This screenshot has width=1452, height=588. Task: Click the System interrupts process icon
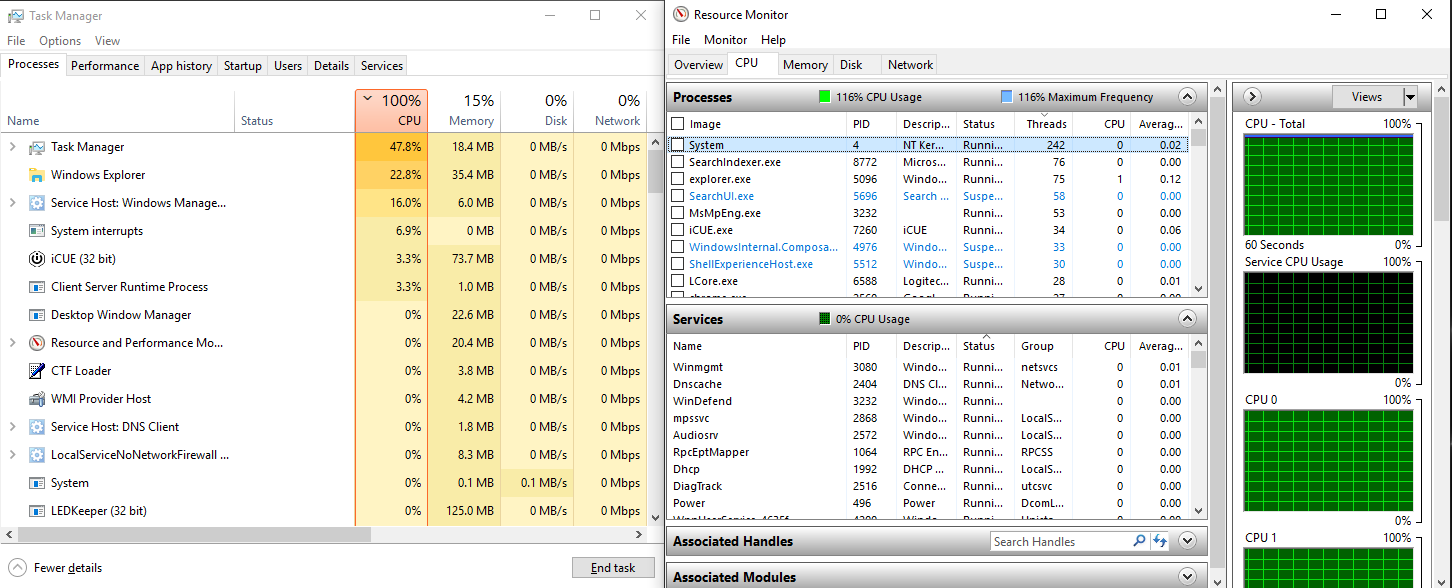tap(37, 231)
